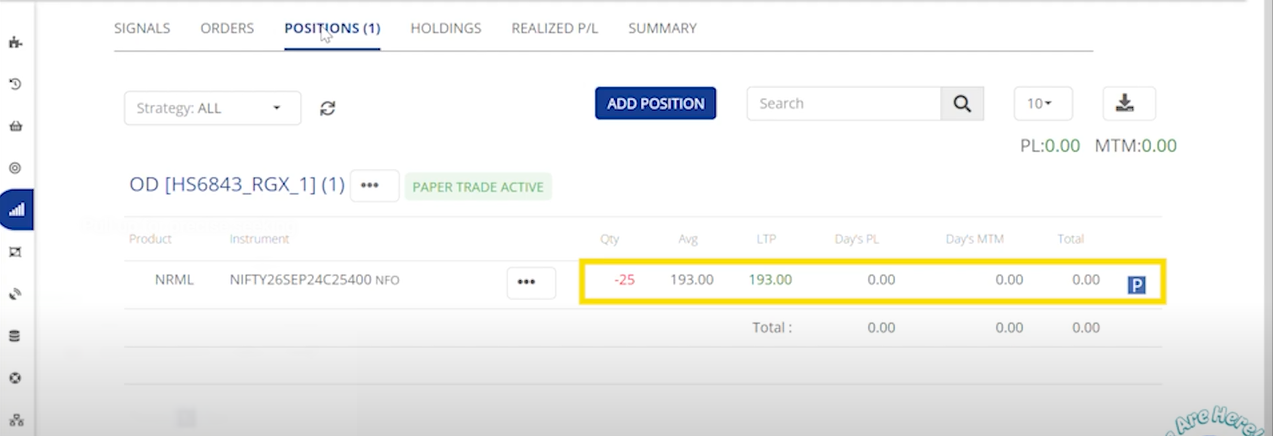The width and height of the screenshot is (1273, 436).
Task: Click the history clock sidebar icon
Action: (15, 84)
